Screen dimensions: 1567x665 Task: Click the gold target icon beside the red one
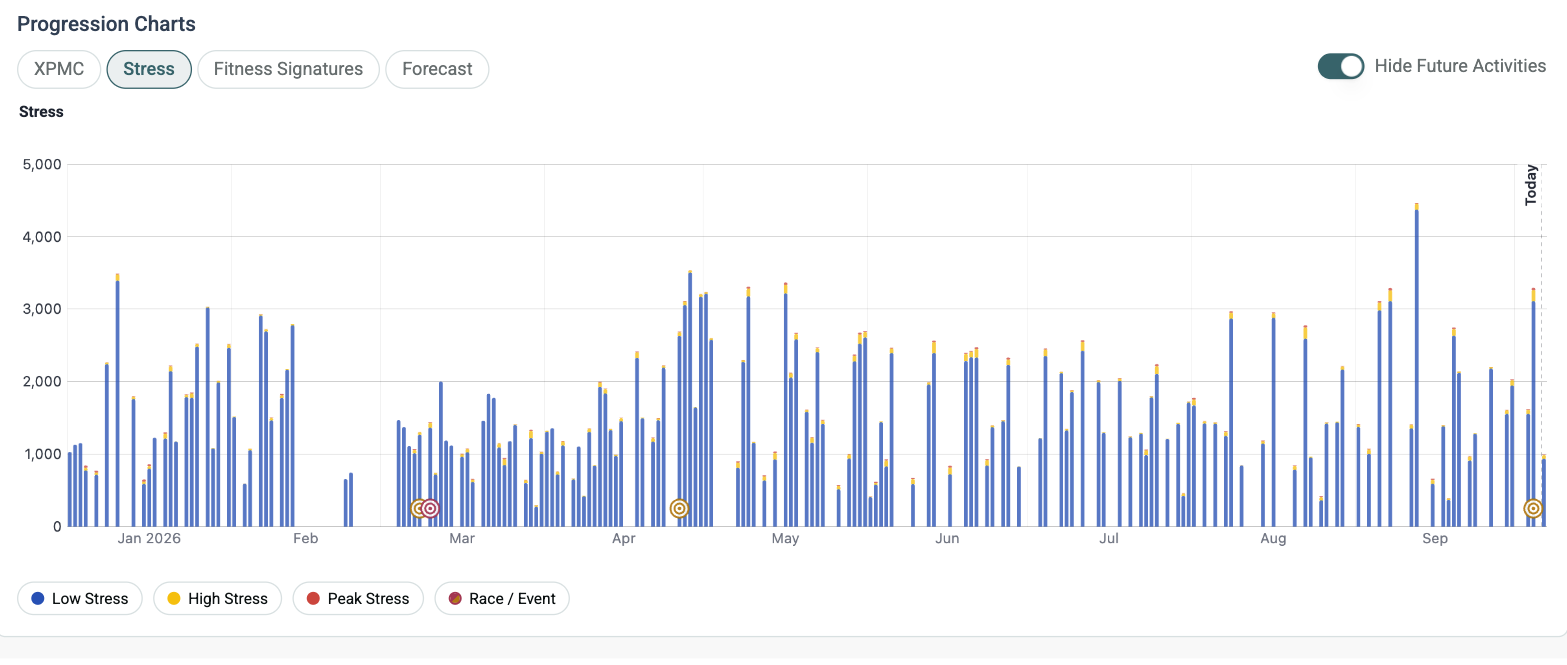[418, 508]
